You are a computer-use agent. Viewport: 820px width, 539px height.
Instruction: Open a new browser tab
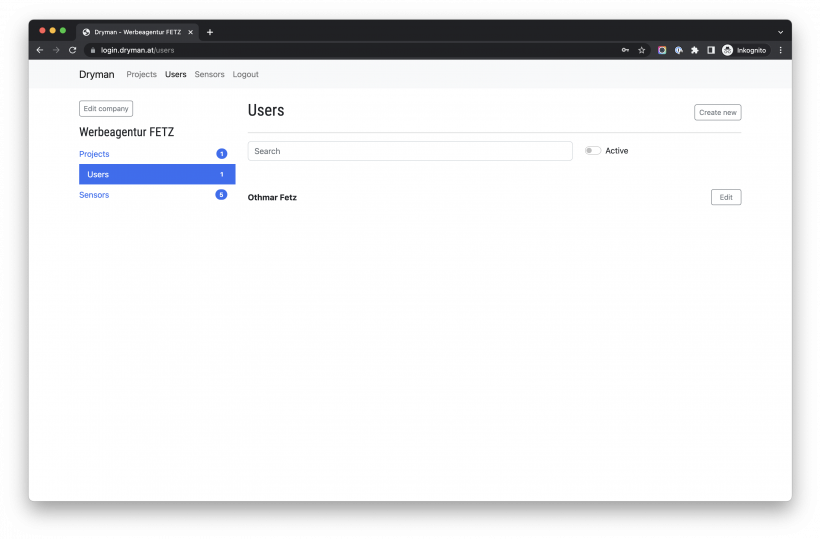pyautogui.click(x=210, y=32)
